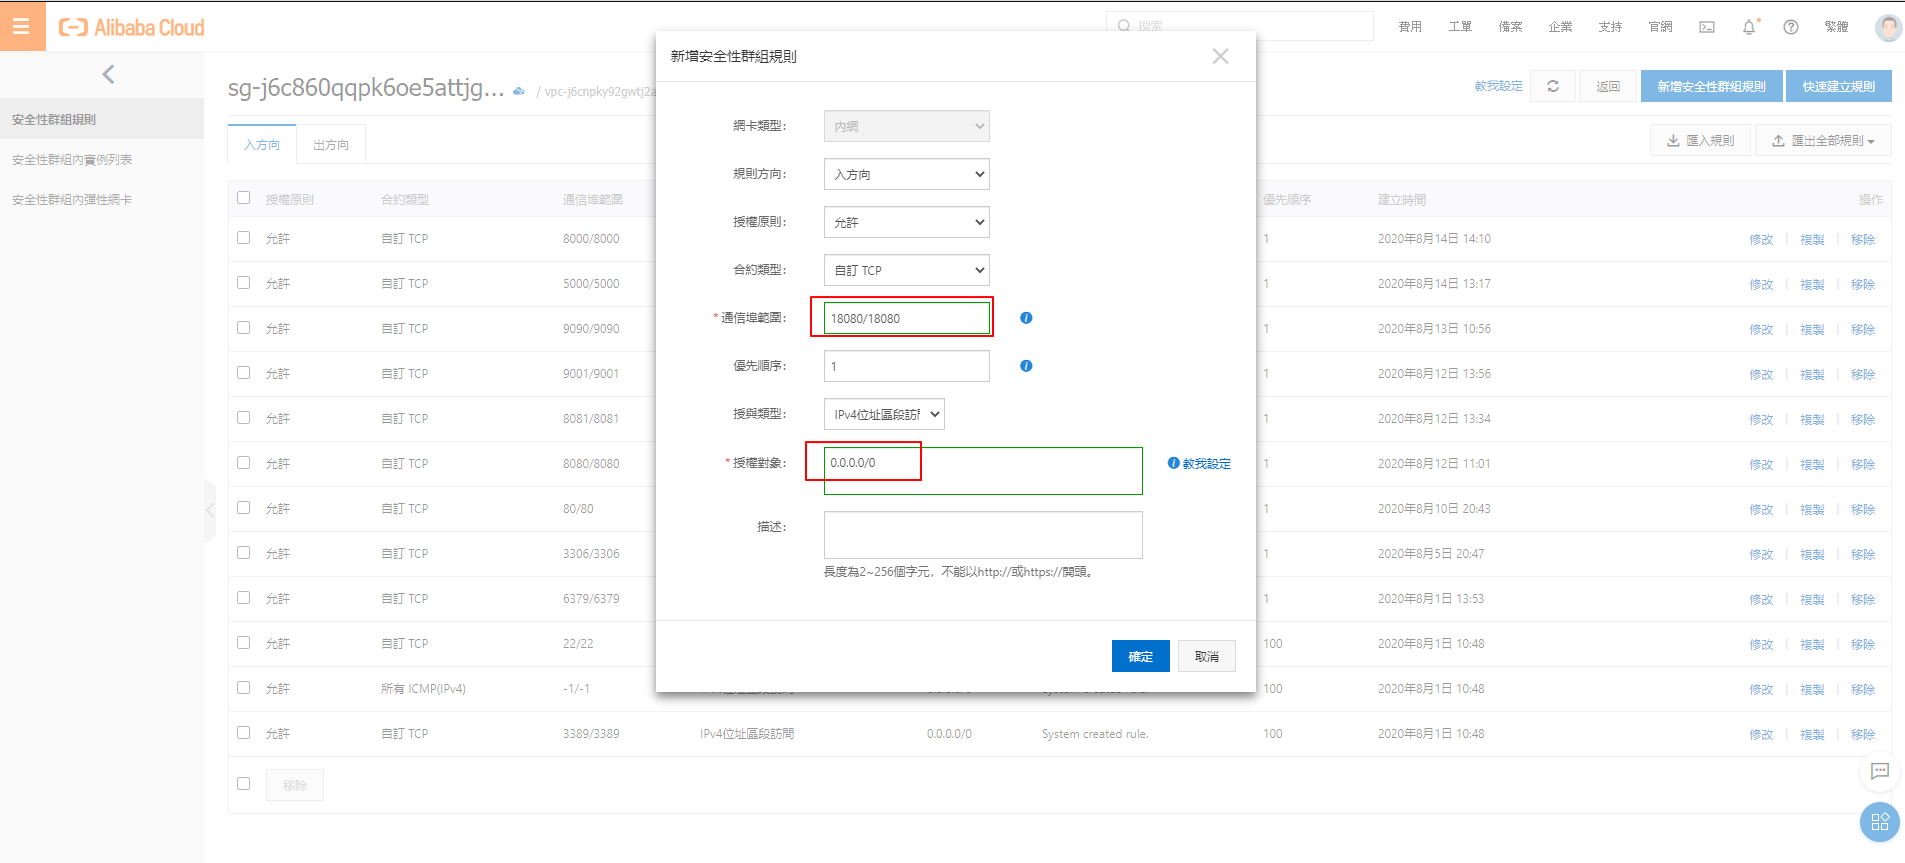Open the notification bell

pyautogui.click(x=1749, y=27)
